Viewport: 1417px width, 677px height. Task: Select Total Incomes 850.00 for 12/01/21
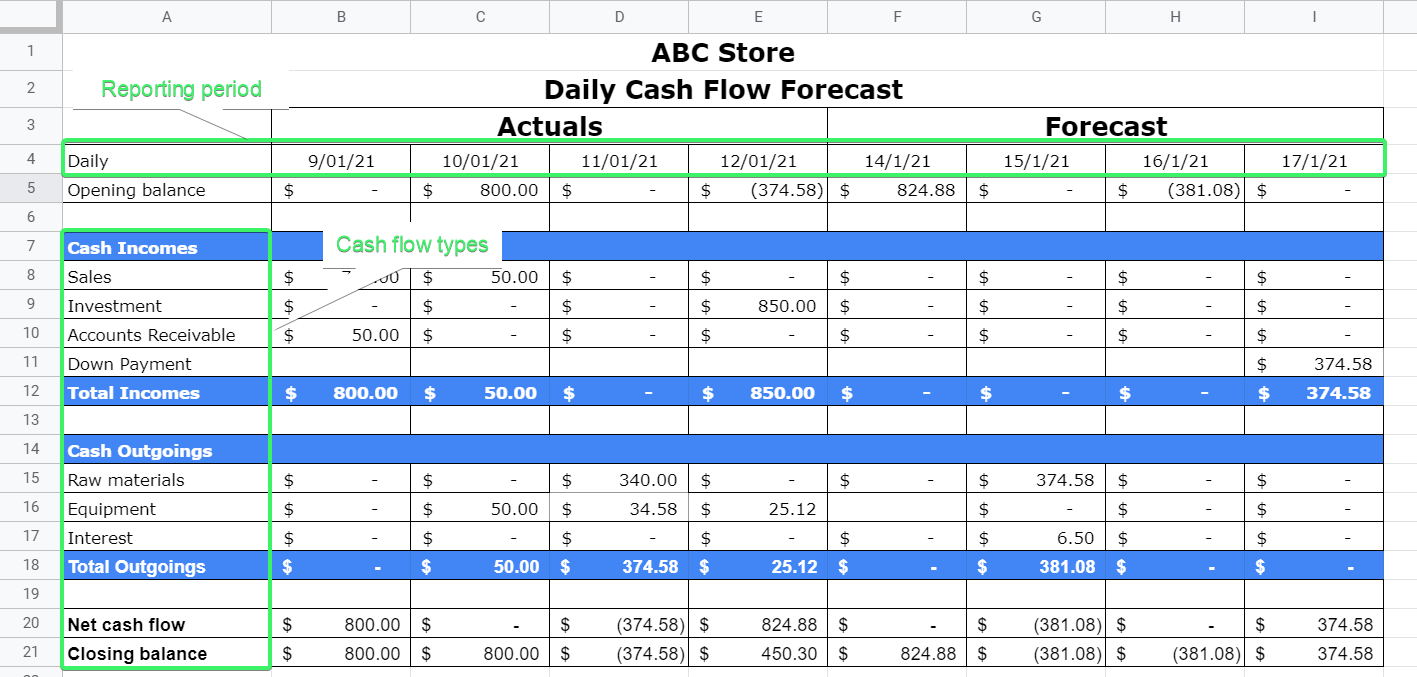[x=758, y=393]
